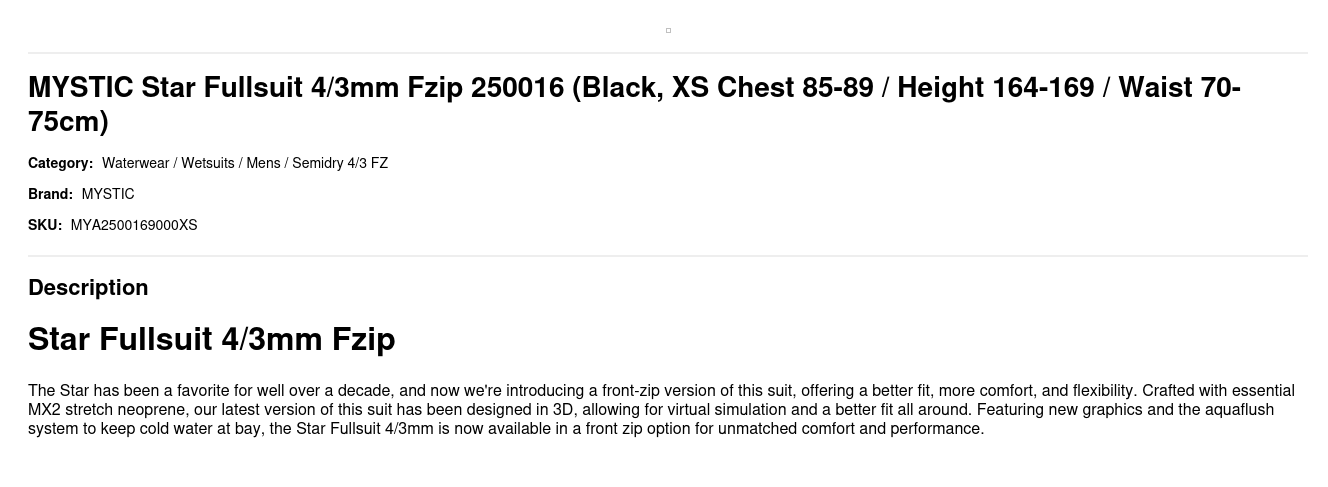Click the "Description" section heading
1328x487 pixels.
click(88, 288)
